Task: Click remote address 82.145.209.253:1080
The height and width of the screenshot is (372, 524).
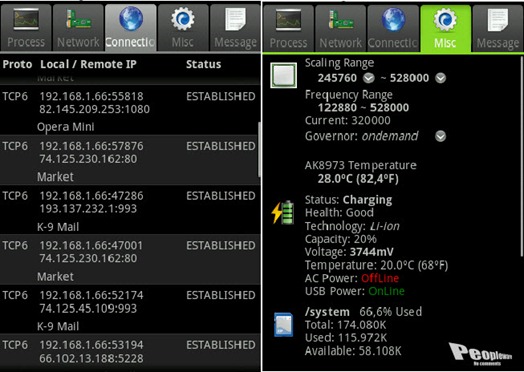Action: [94, 109]
